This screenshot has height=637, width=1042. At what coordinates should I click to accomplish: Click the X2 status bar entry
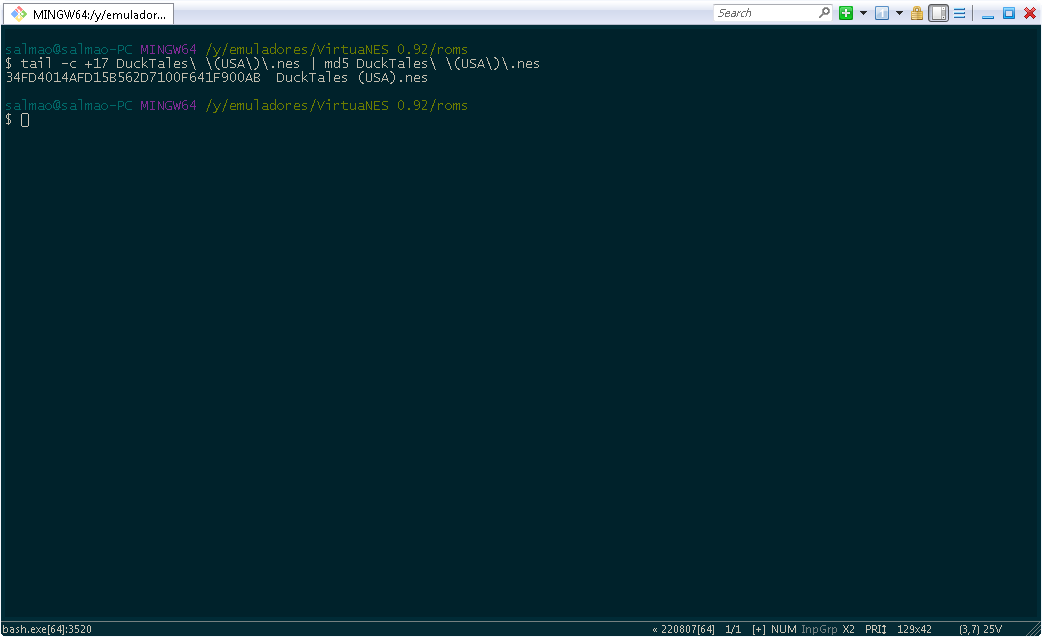pos(849,629)
